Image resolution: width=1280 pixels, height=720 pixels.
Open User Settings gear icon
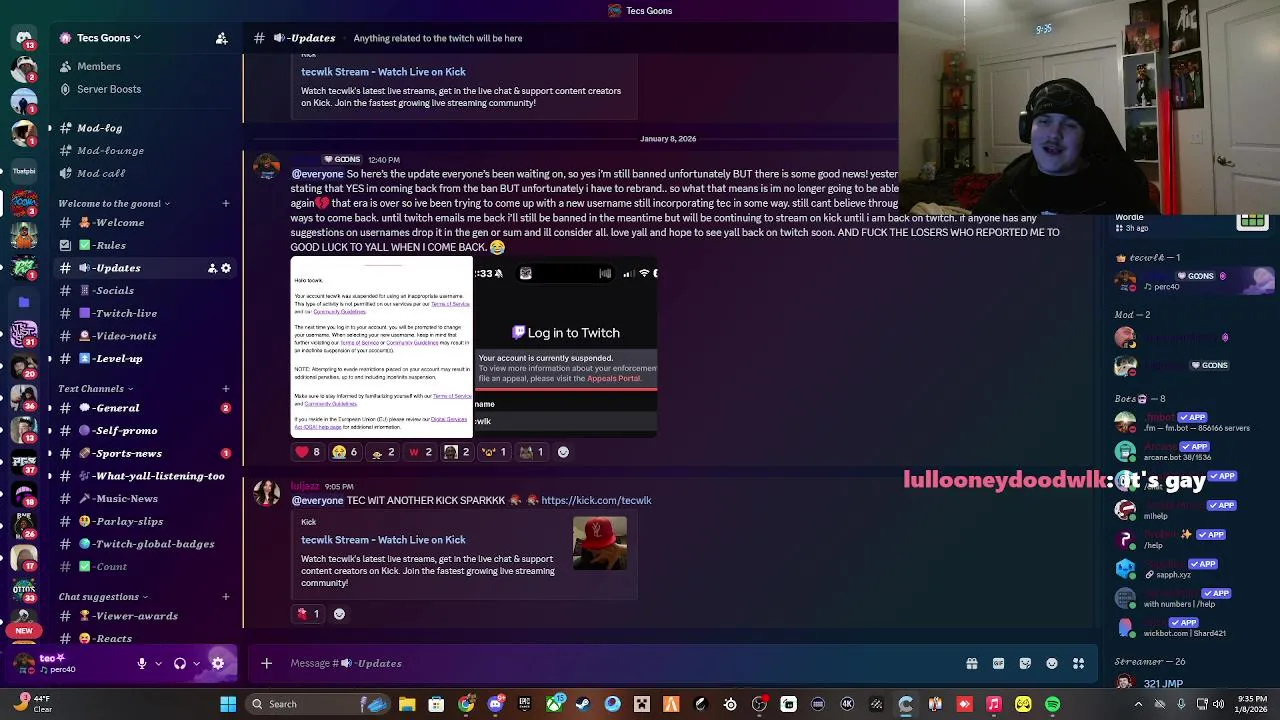pos(218,663)
